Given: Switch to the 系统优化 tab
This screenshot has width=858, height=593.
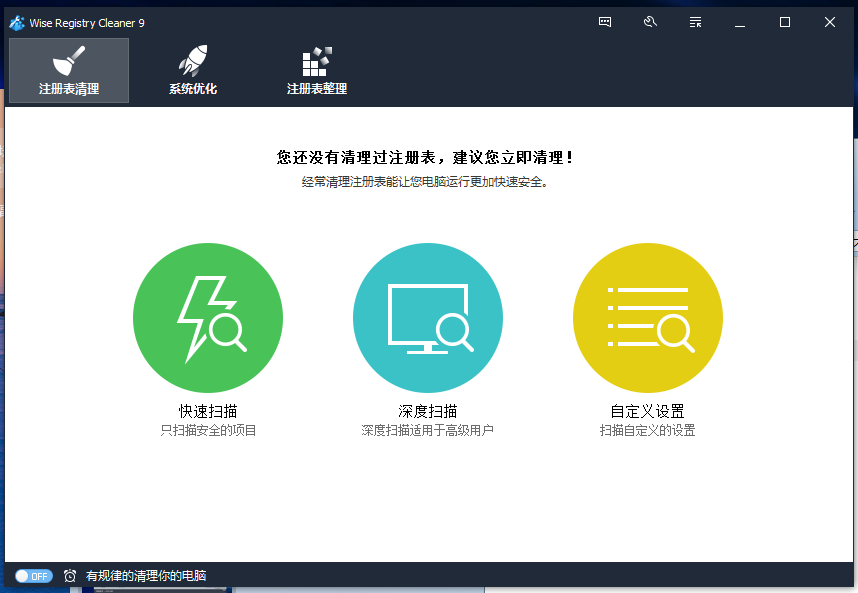Looking at the screenshot, I should (193, 71).
